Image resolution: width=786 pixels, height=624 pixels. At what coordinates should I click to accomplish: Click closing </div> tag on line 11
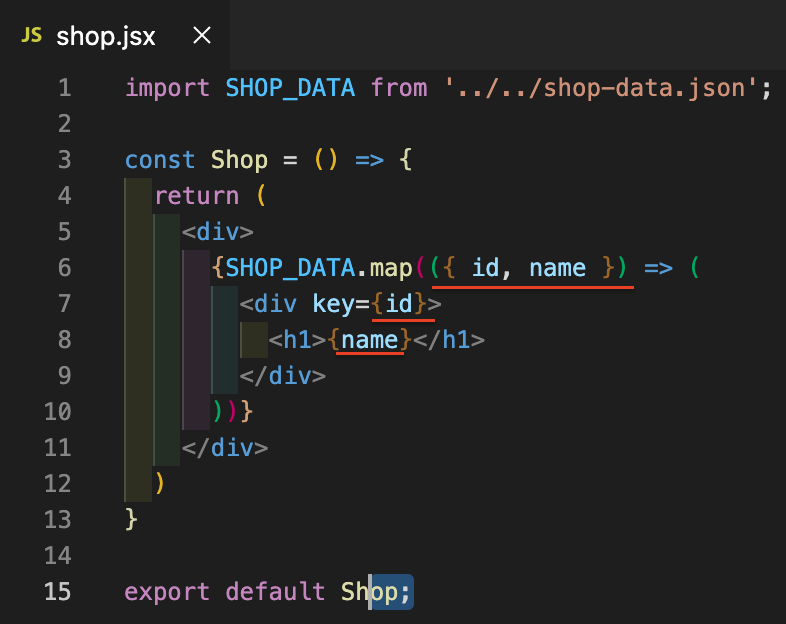tap(225, 448)
